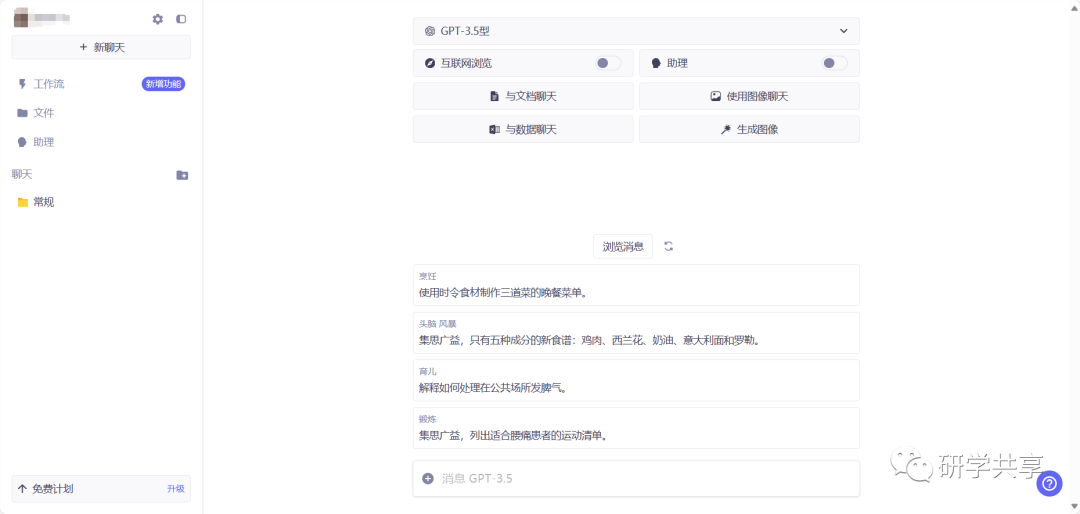
Task: Click the 升级 upgrade link
Action: (x=176, y=489)
